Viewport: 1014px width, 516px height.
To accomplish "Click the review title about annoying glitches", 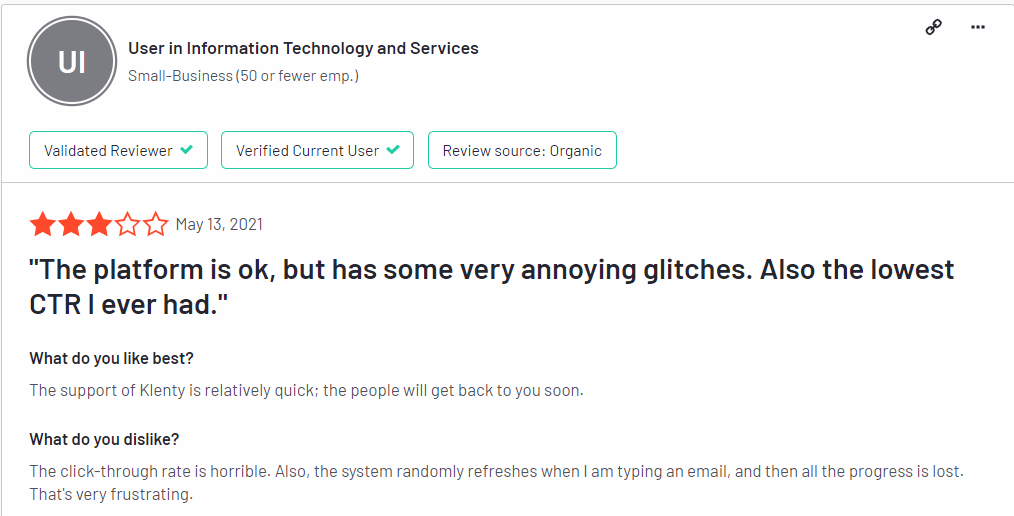I will (x=491, y=287).
